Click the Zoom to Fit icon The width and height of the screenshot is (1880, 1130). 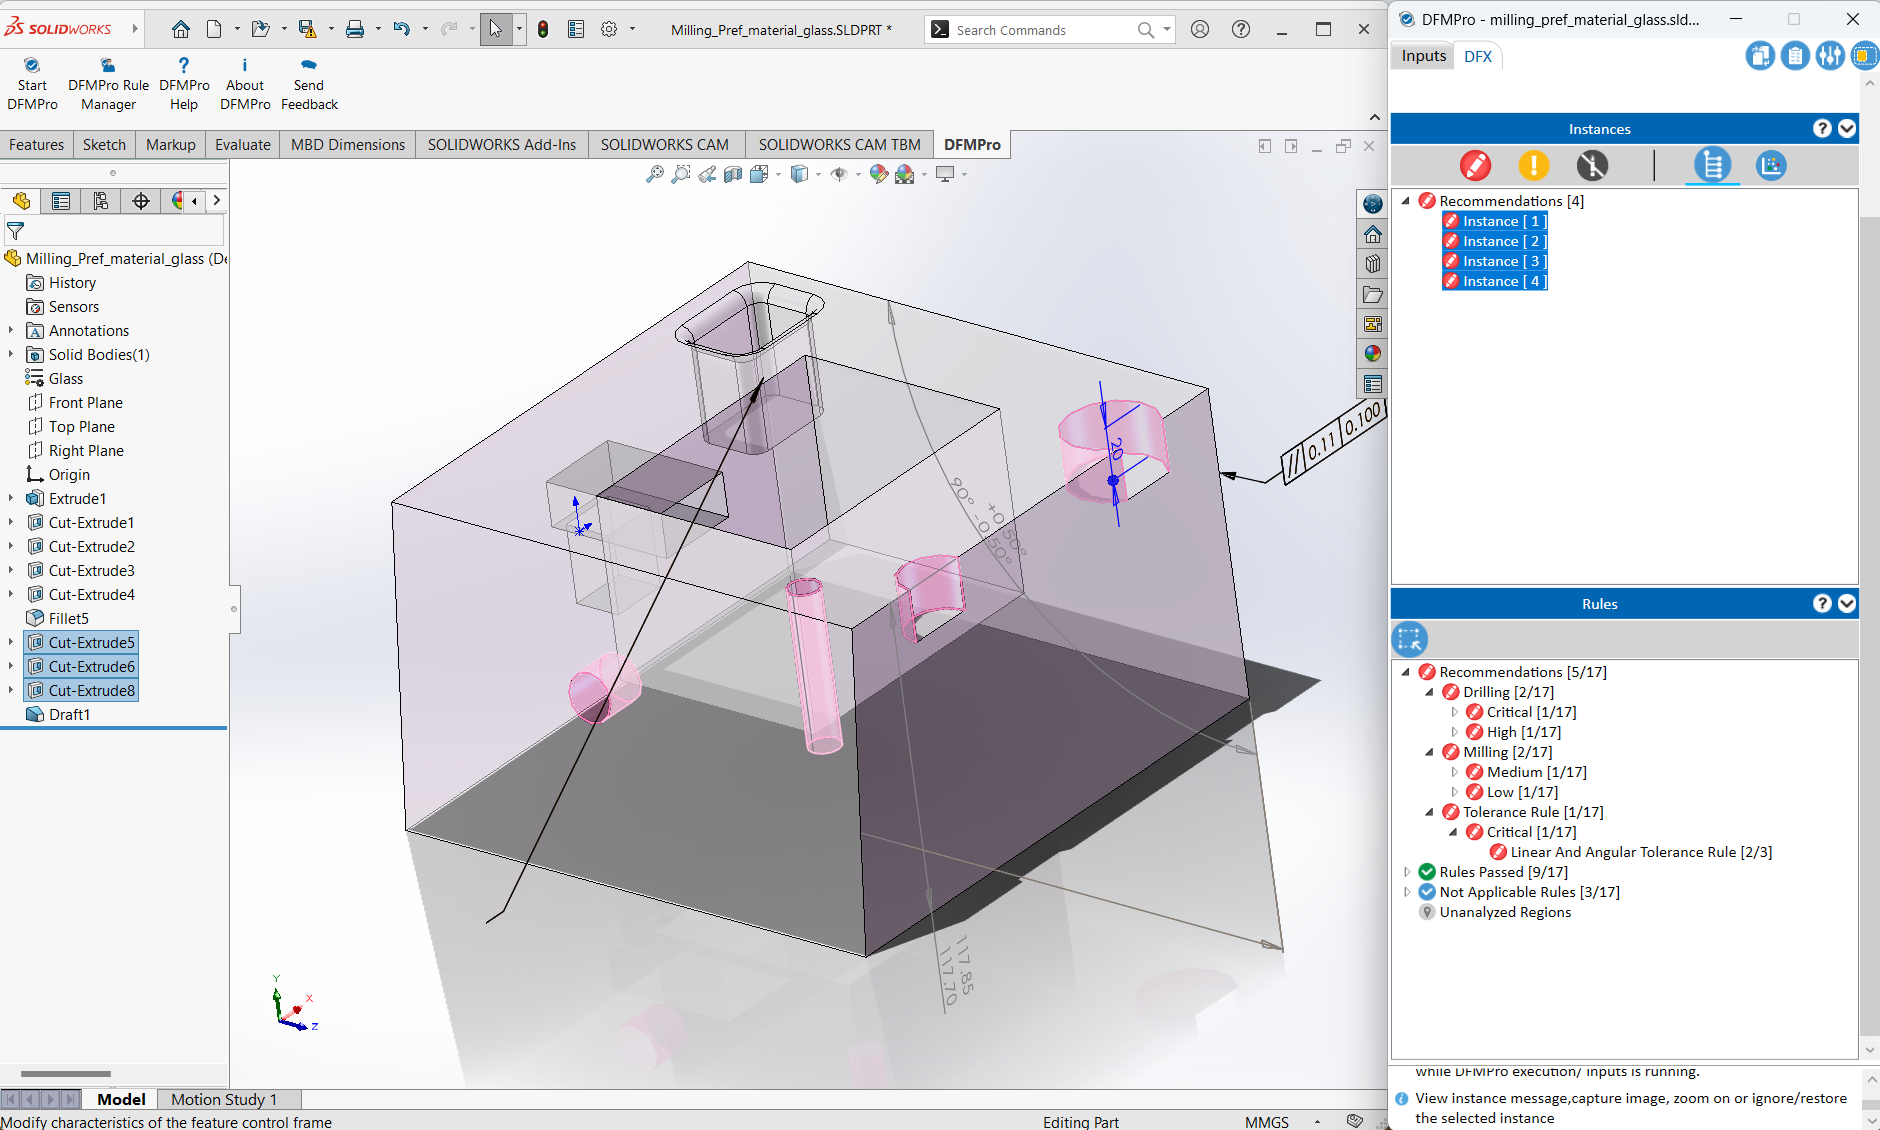coord(654,174)
